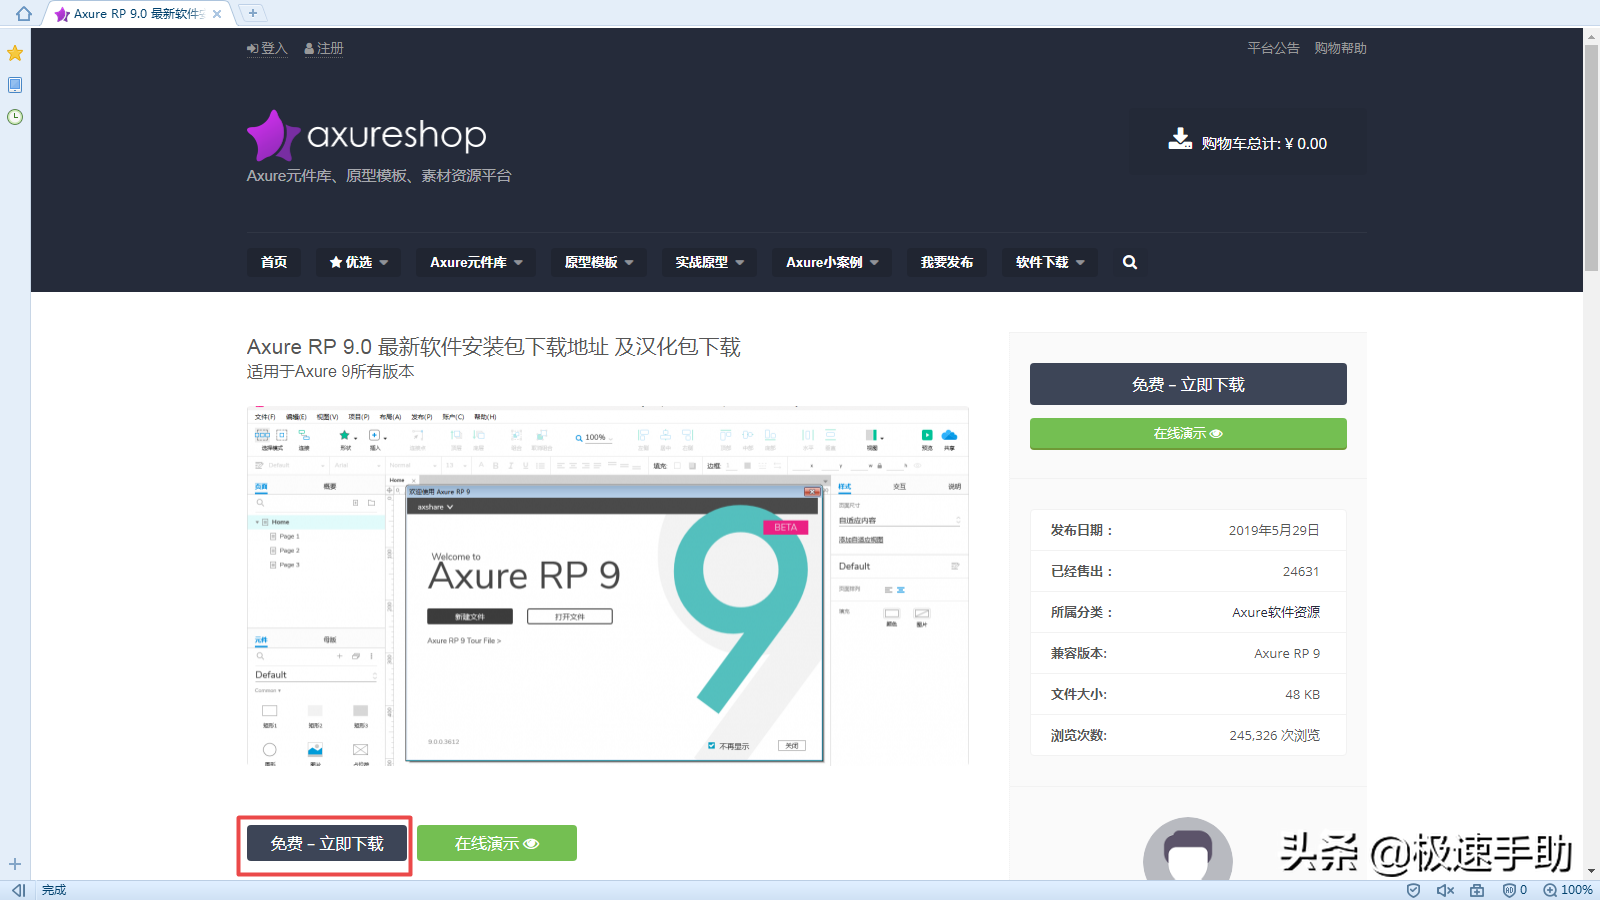Click the axureshop star logo
This screenshot has width=1600, height=900.
click(272, 136)
